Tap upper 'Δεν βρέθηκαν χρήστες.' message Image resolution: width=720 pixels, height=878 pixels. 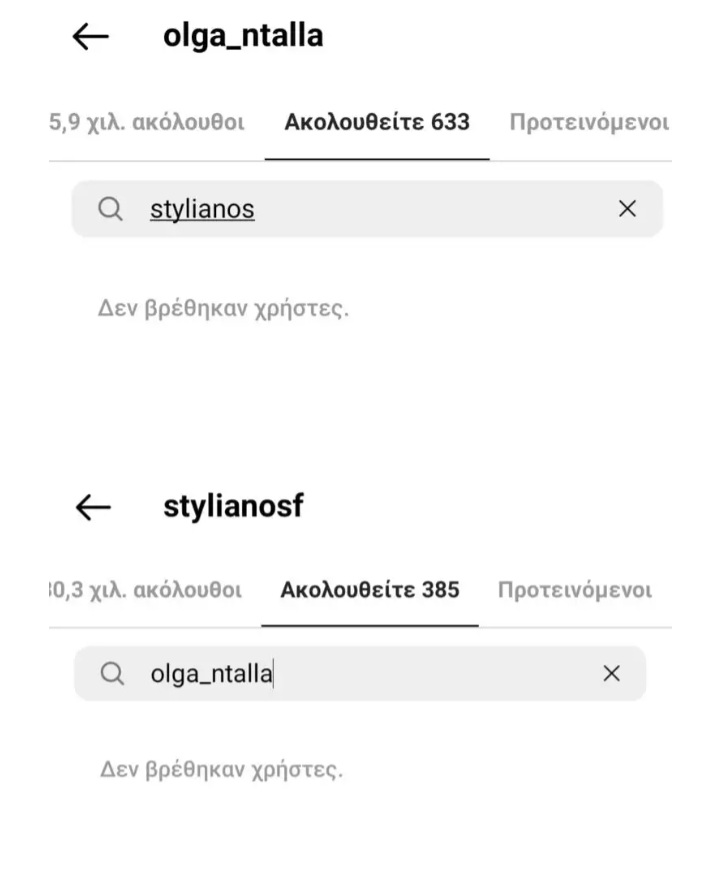point(223,308)
